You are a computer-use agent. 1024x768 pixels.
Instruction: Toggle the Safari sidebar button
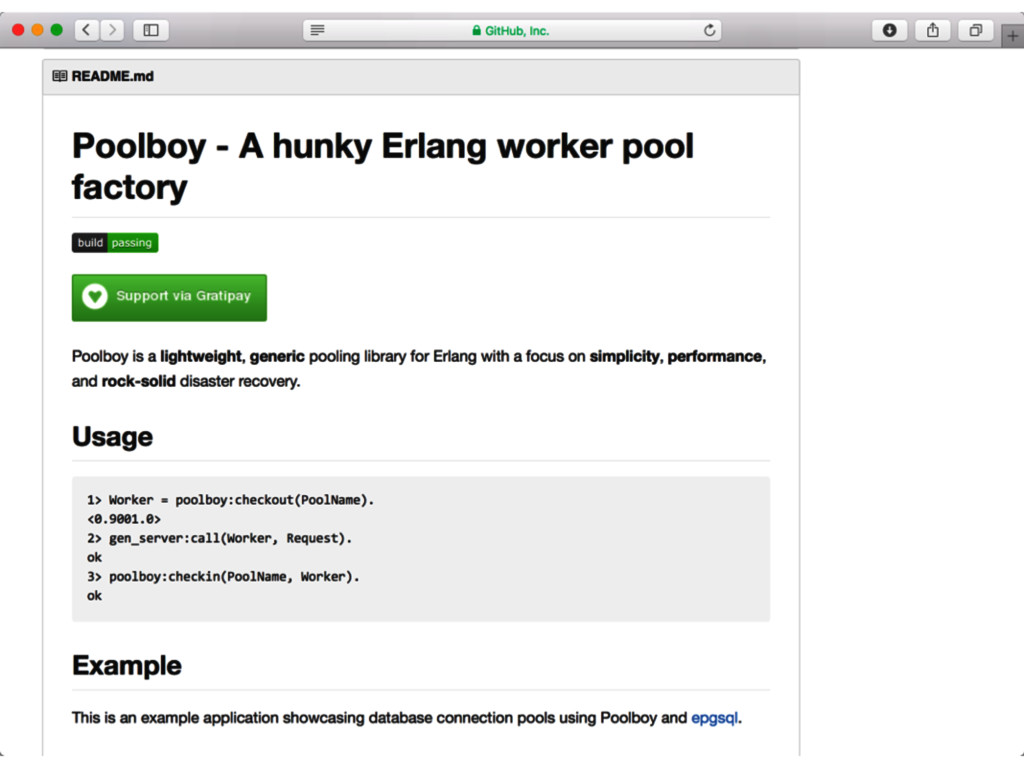click(x=151, y=30)
